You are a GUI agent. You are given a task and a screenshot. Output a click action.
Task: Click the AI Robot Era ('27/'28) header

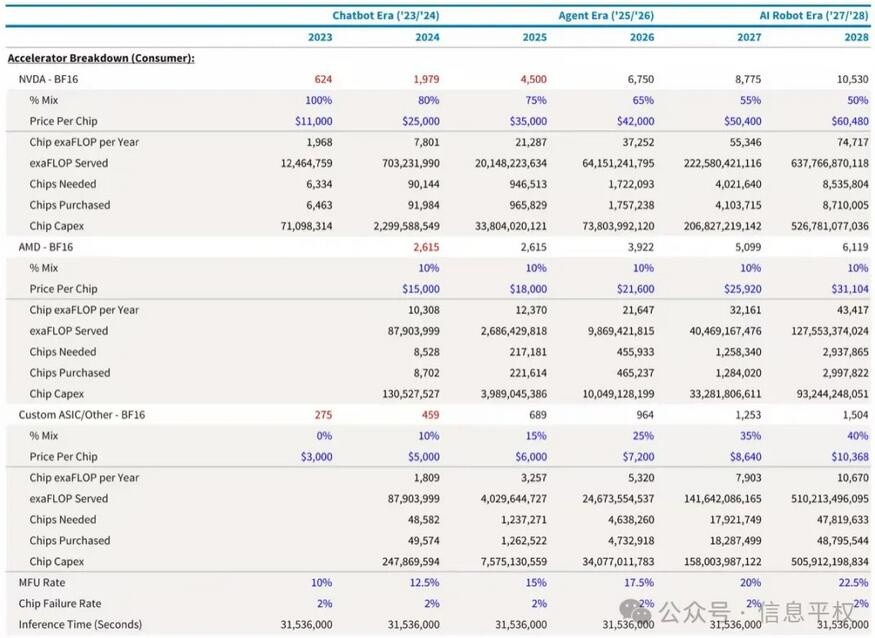pyautogui.click(x=810, y=15)
